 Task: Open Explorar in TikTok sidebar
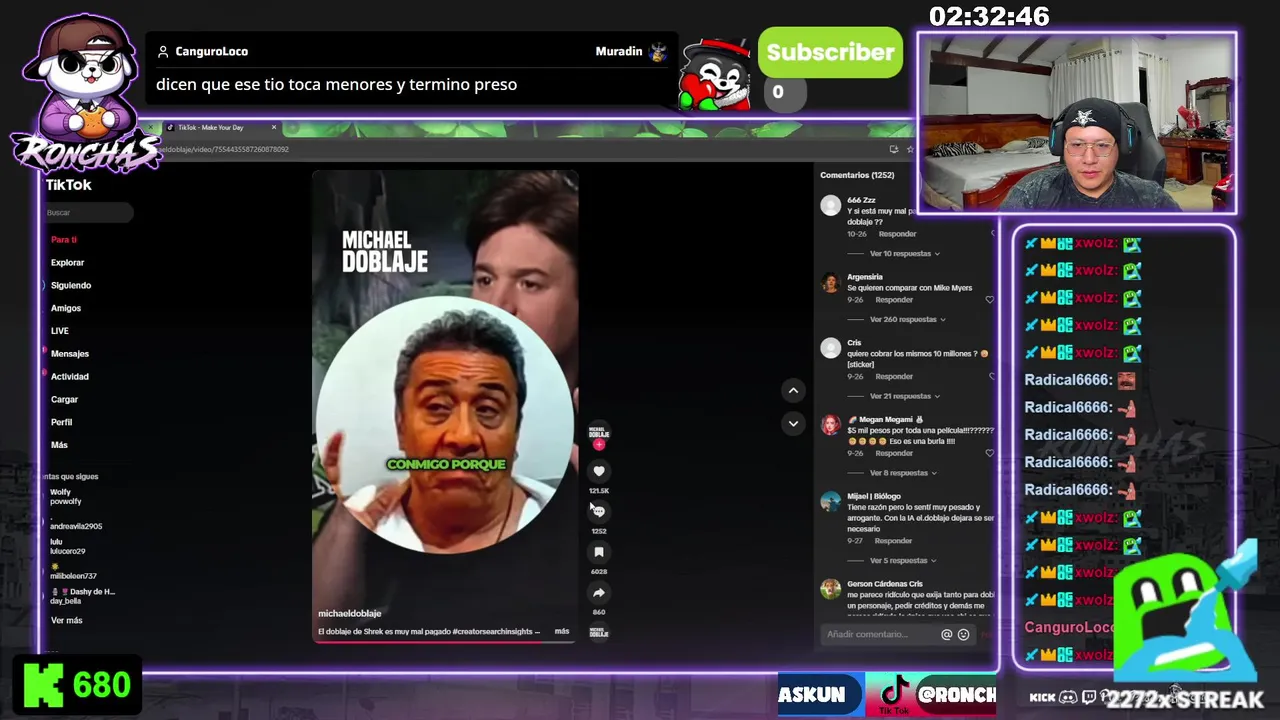coord(67,263)
